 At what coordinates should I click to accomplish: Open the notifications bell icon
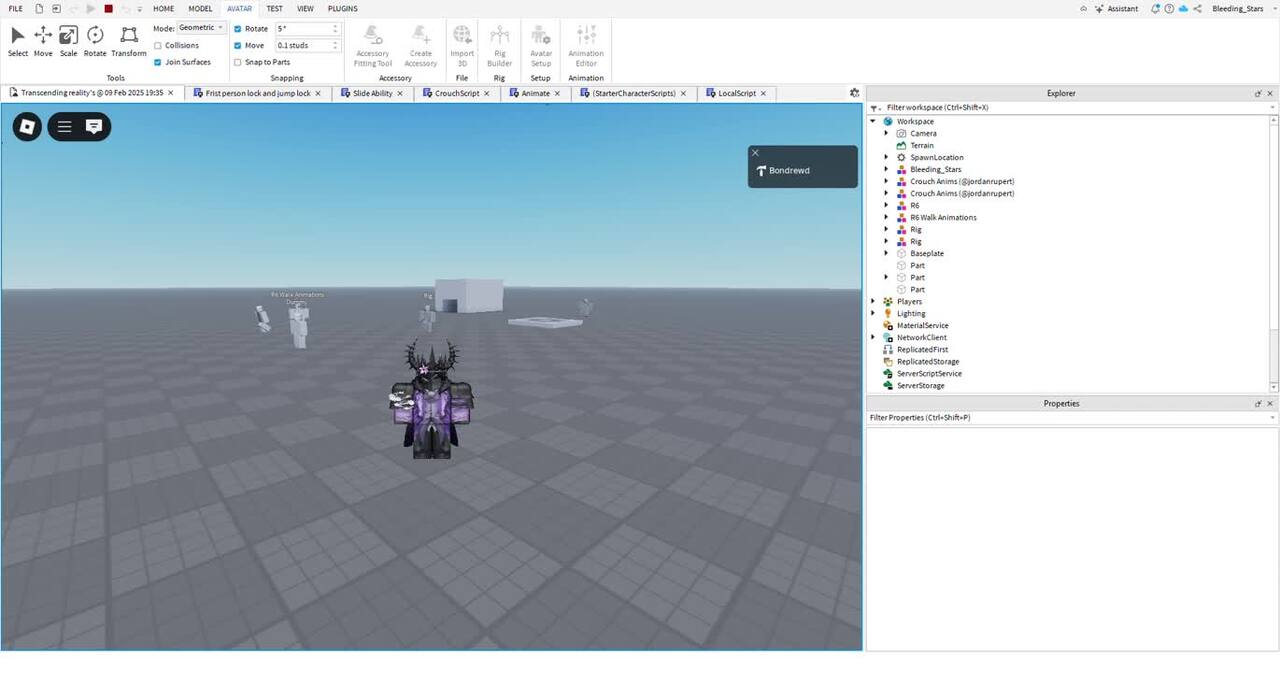(1156, 9)
